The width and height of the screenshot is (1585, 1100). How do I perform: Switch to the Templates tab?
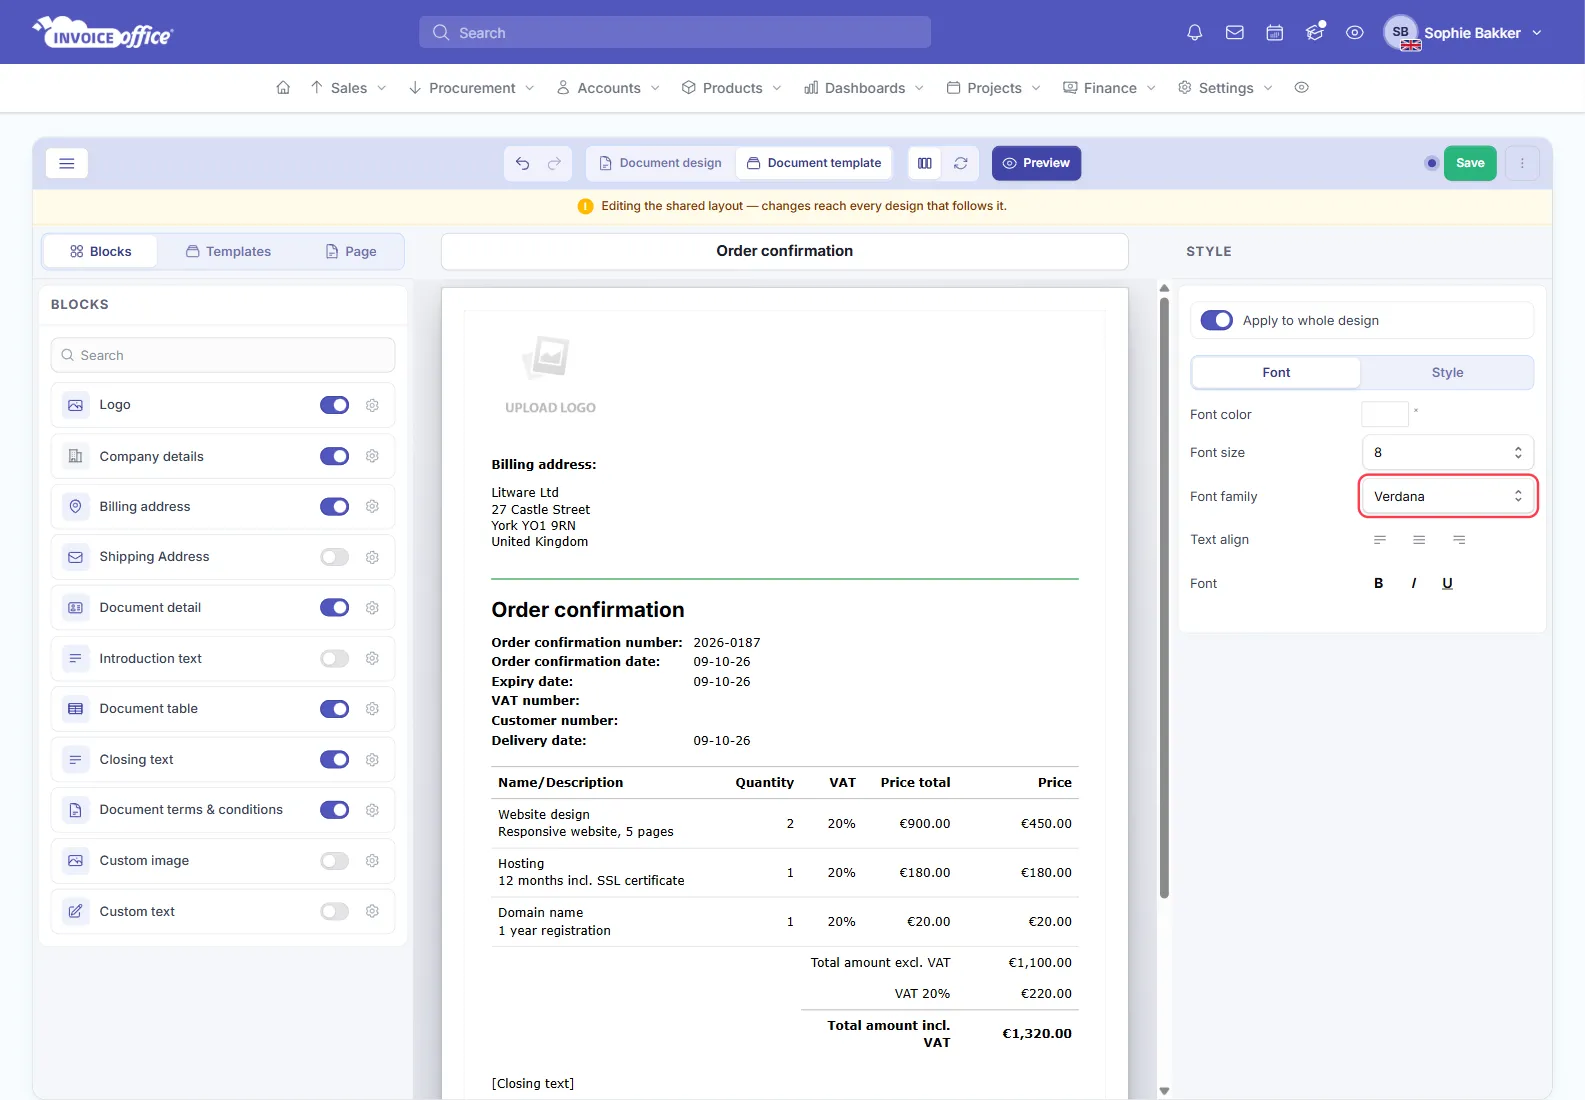[x=228, y=252]
